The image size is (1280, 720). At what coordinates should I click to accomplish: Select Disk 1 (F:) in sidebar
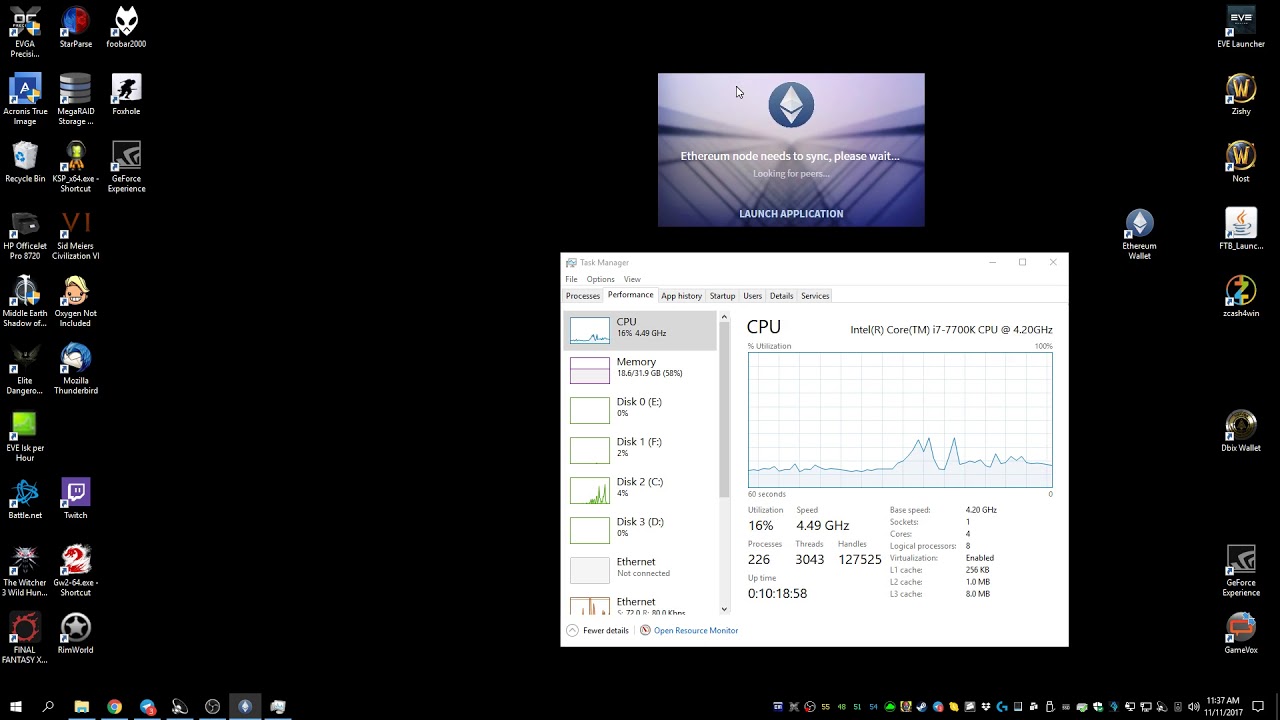(x=640, y=449)
